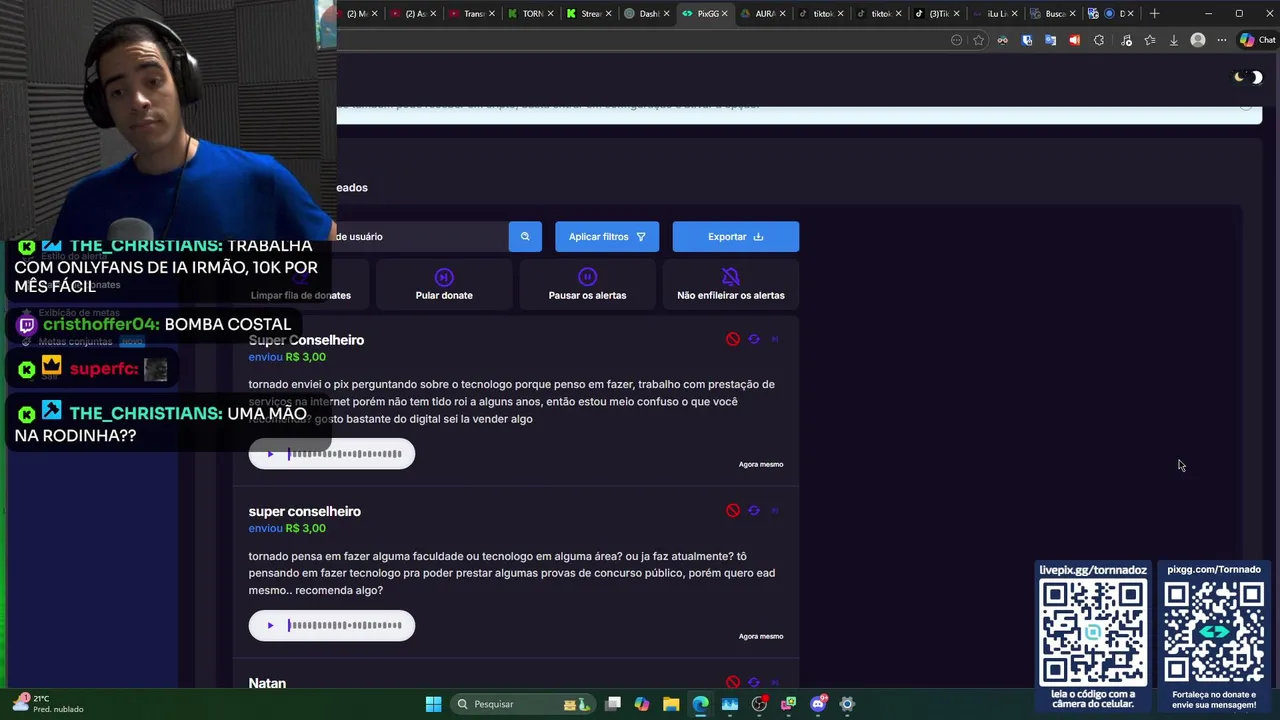
Task: Open the browser favorites list icon
Action: (1149, 40)
